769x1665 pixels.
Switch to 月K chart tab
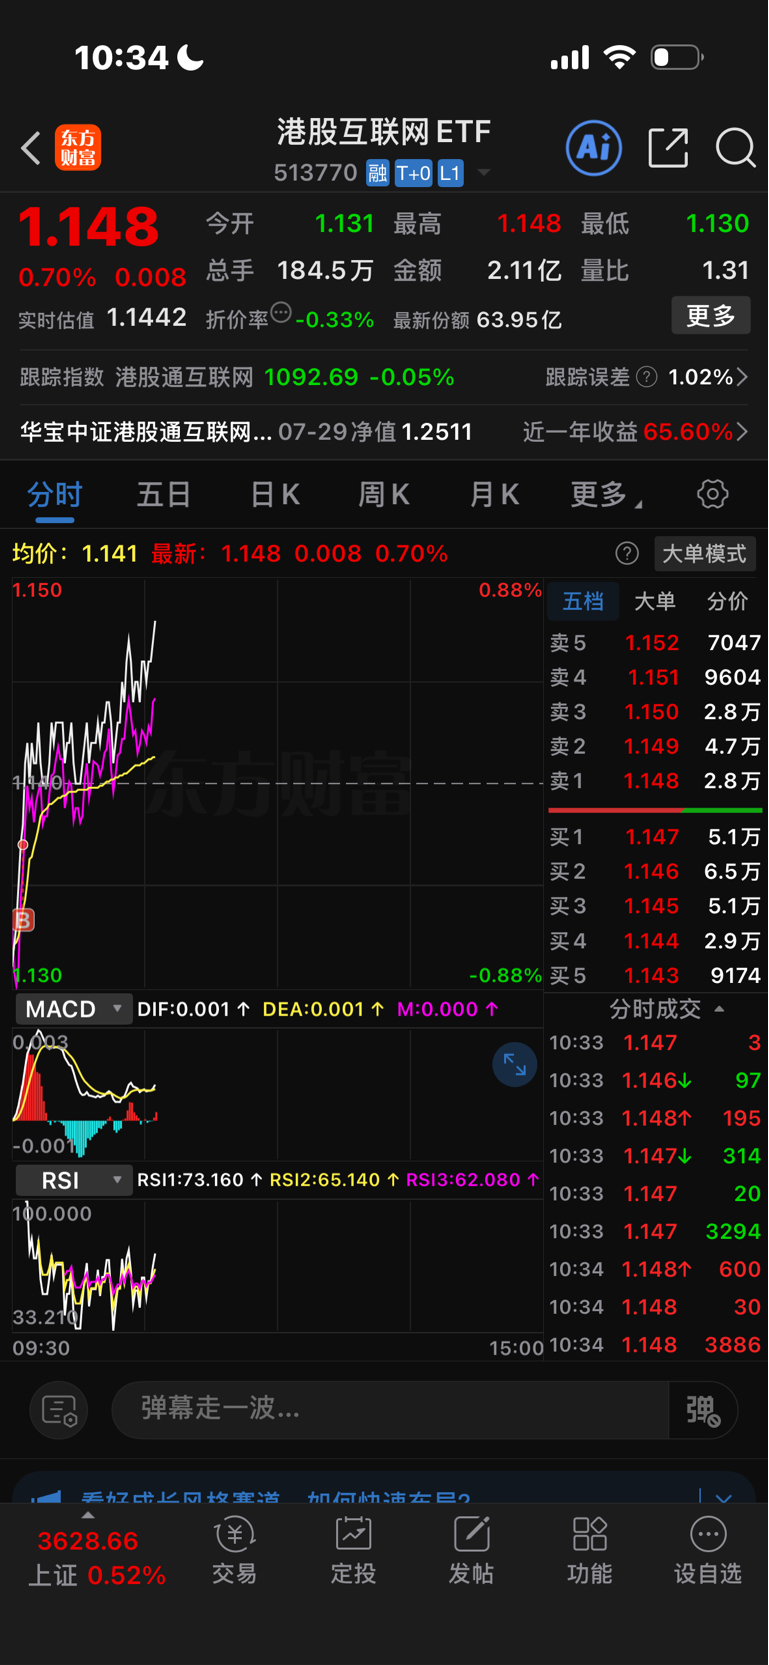coord(494,495)
